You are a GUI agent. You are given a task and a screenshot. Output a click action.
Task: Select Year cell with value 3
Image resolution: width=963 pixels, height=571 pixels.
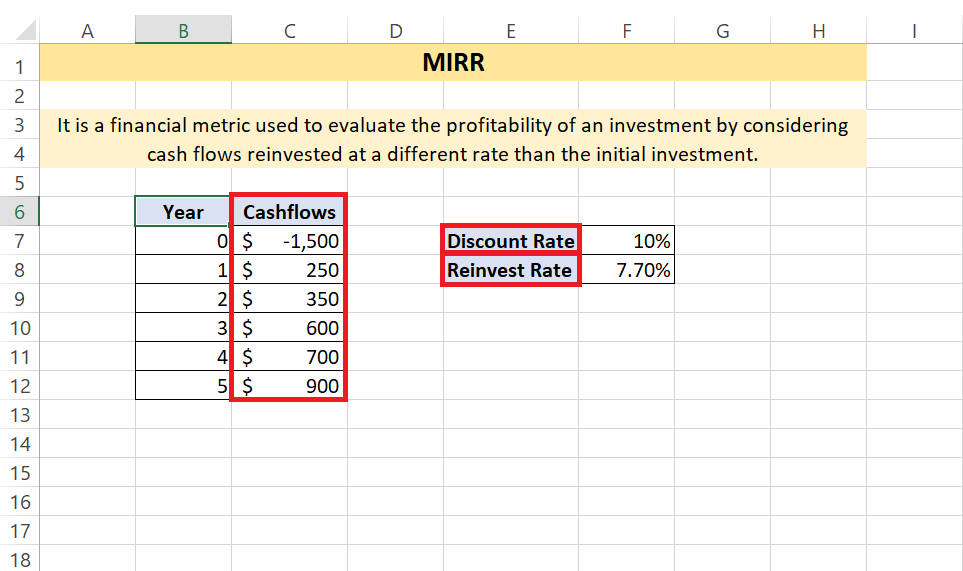point(184,327)
